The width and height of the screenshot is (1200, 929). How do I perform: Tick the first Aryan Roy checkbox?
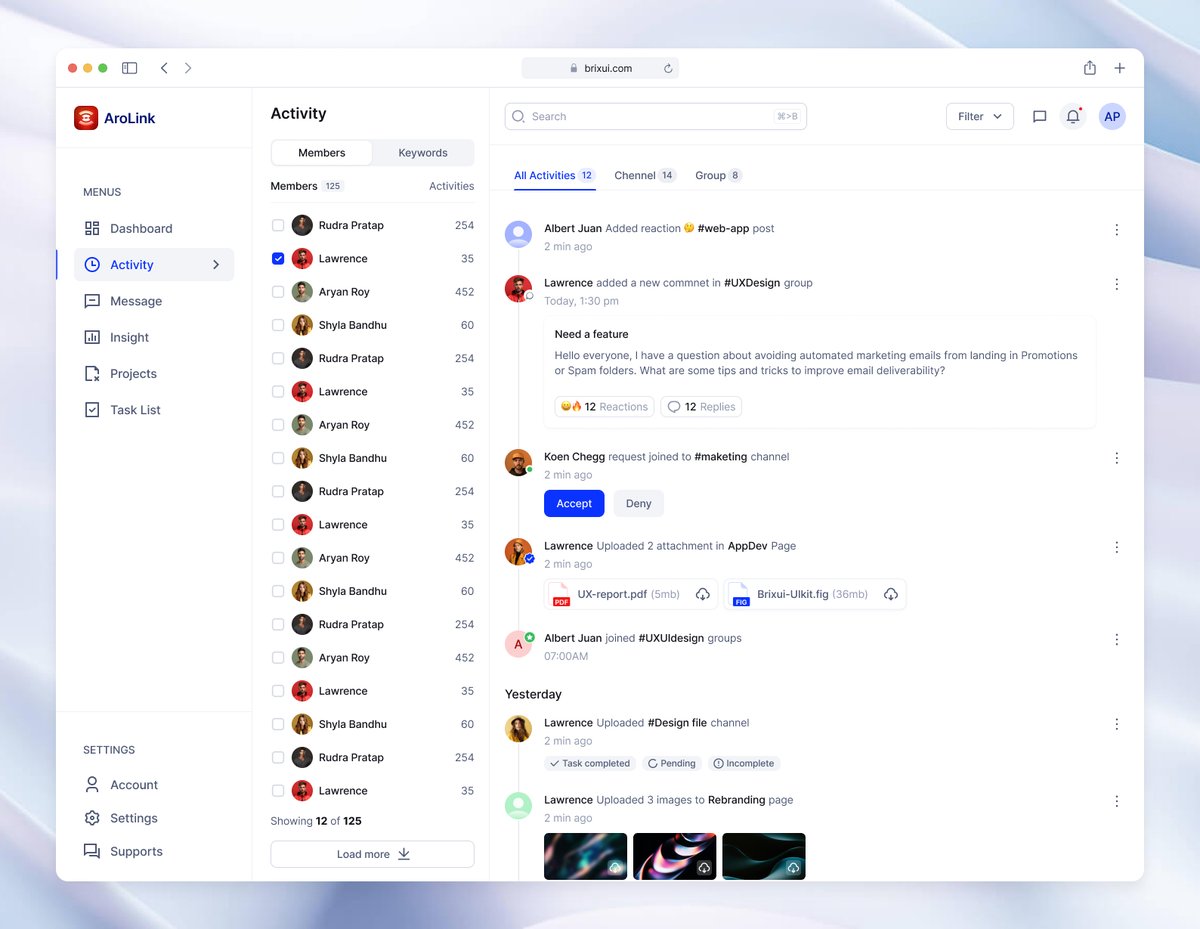click(278, 292)
